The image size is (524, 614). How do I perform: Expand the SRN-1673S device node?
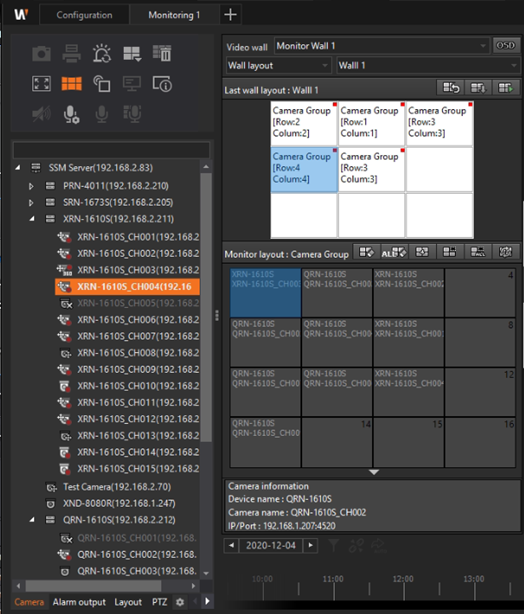click(31, 202)
